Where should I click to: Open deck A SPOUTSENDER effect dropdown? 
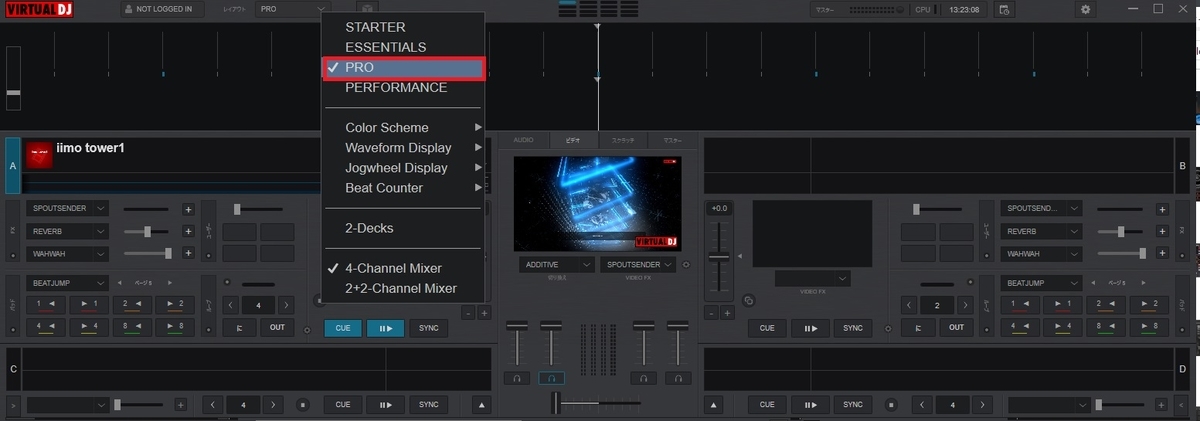(68, 209)
